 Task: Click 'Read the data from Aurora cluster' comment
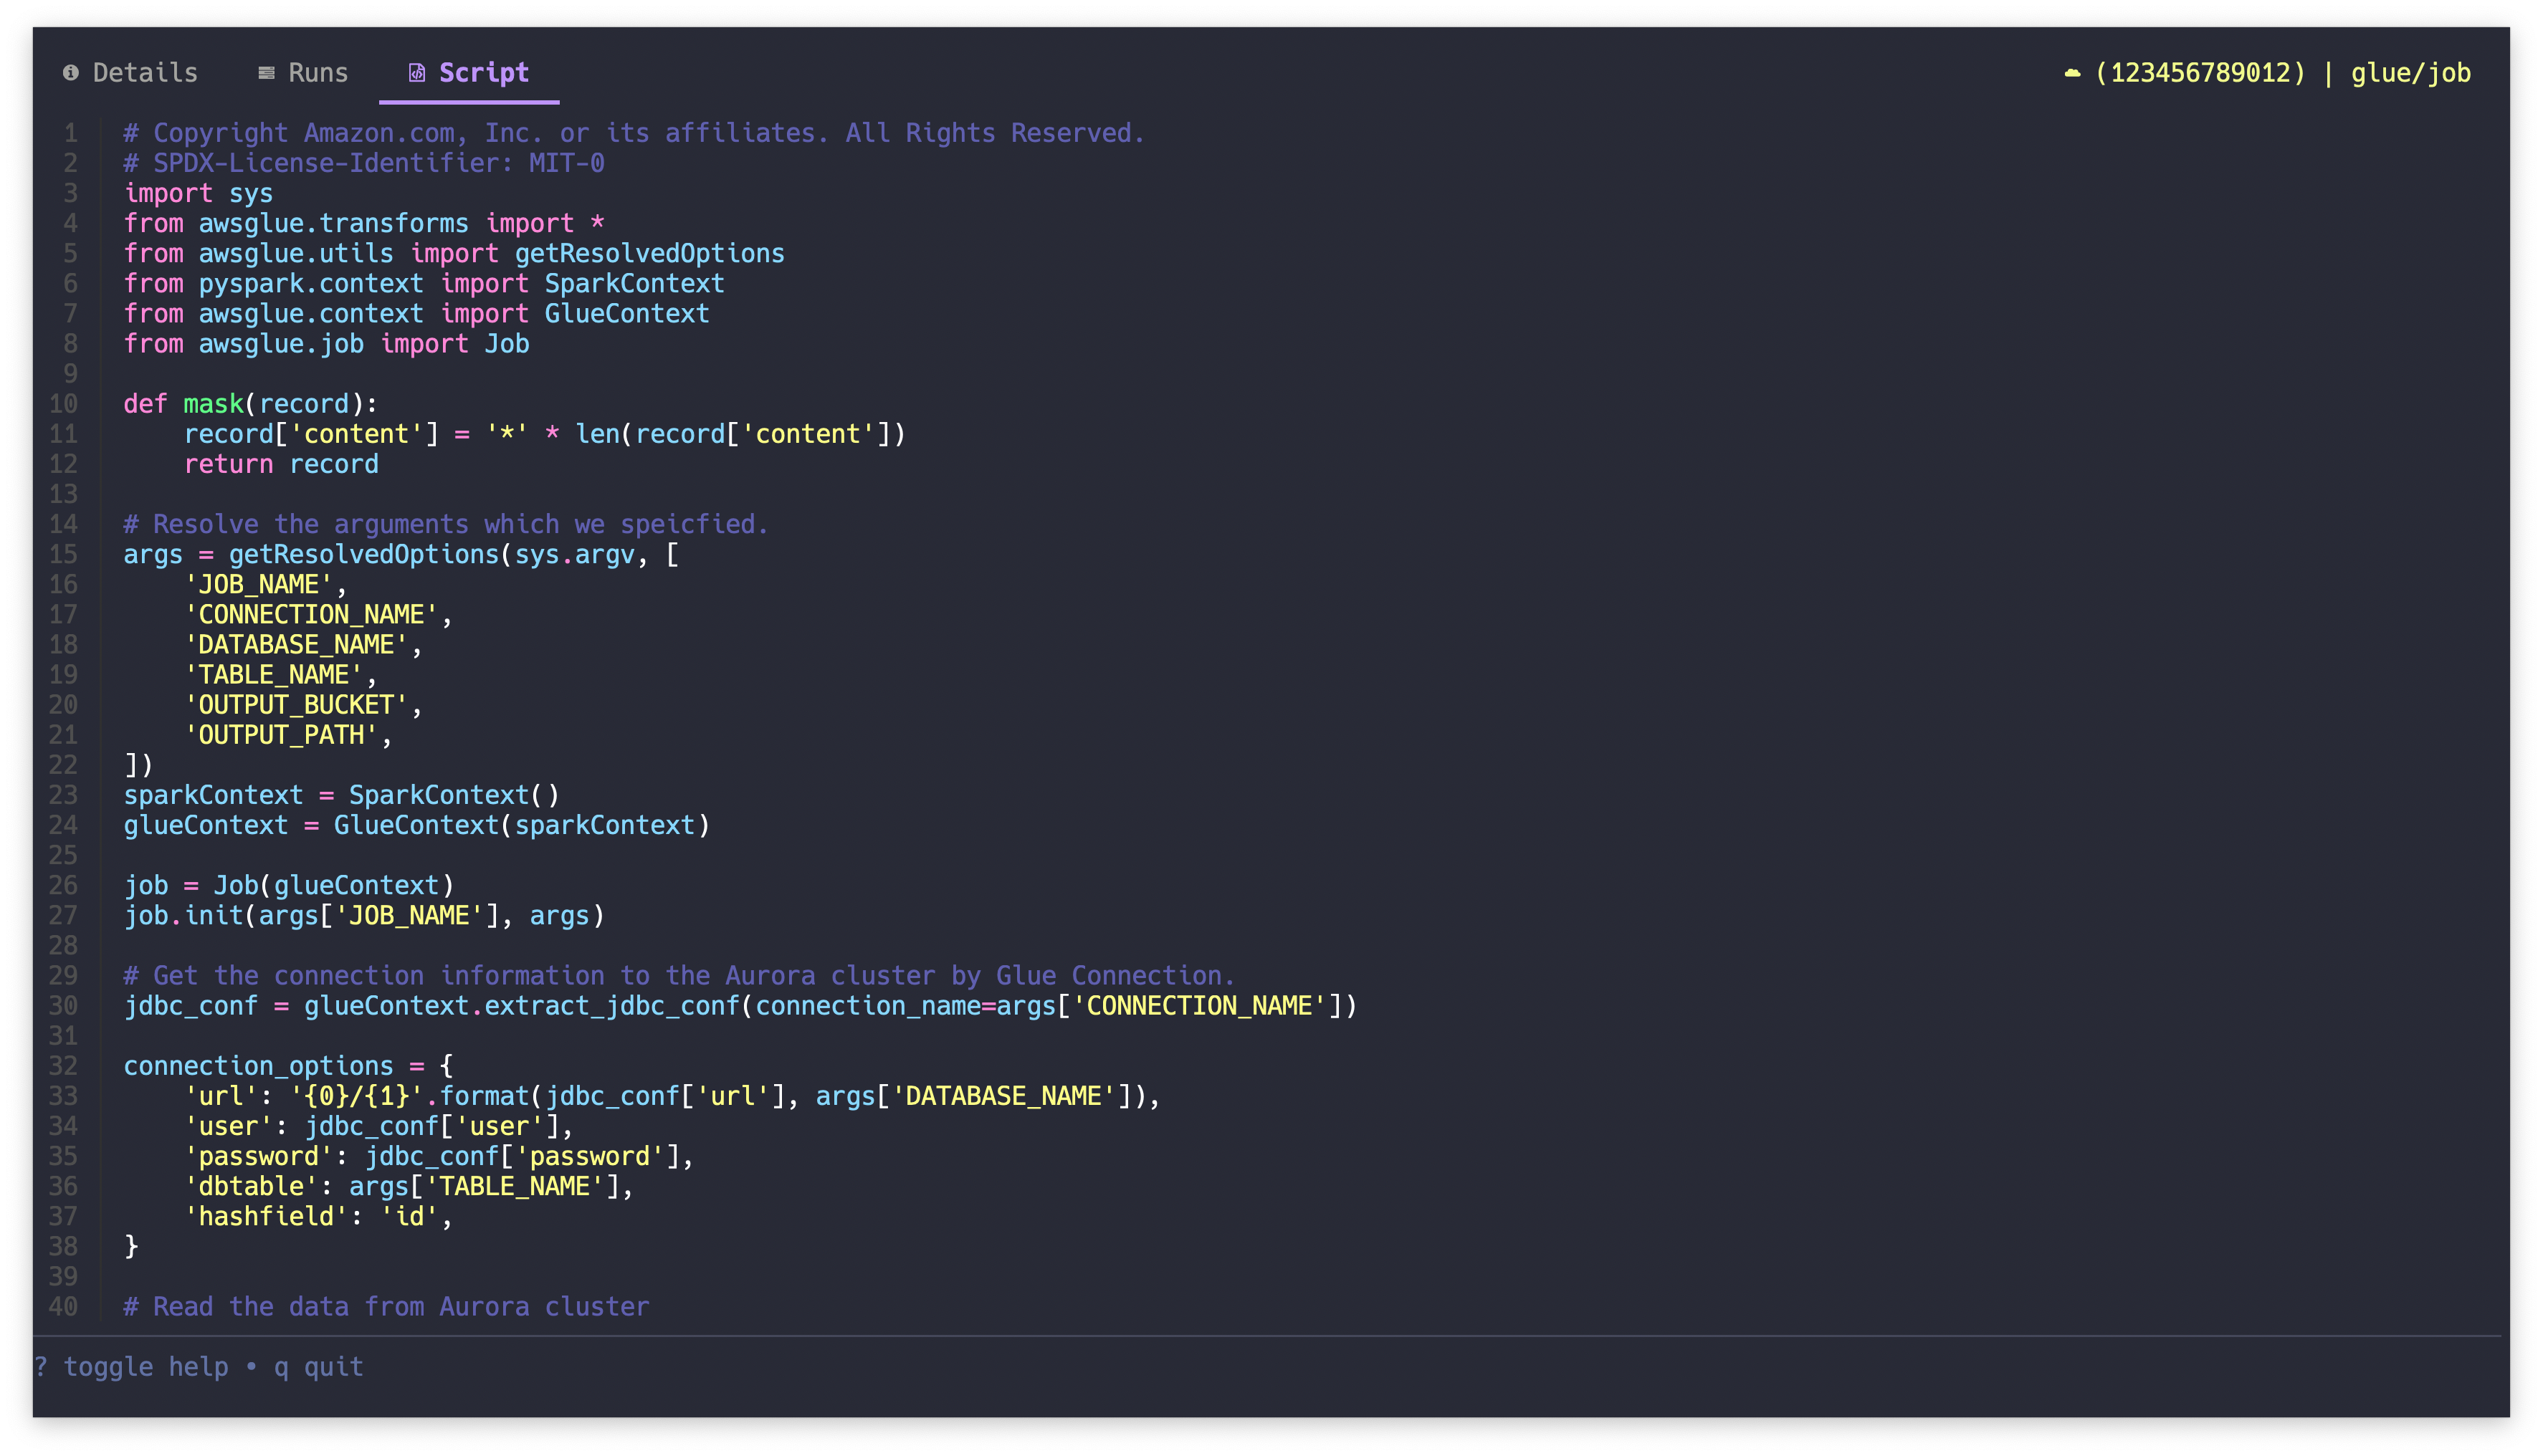tap(386, 1306)
